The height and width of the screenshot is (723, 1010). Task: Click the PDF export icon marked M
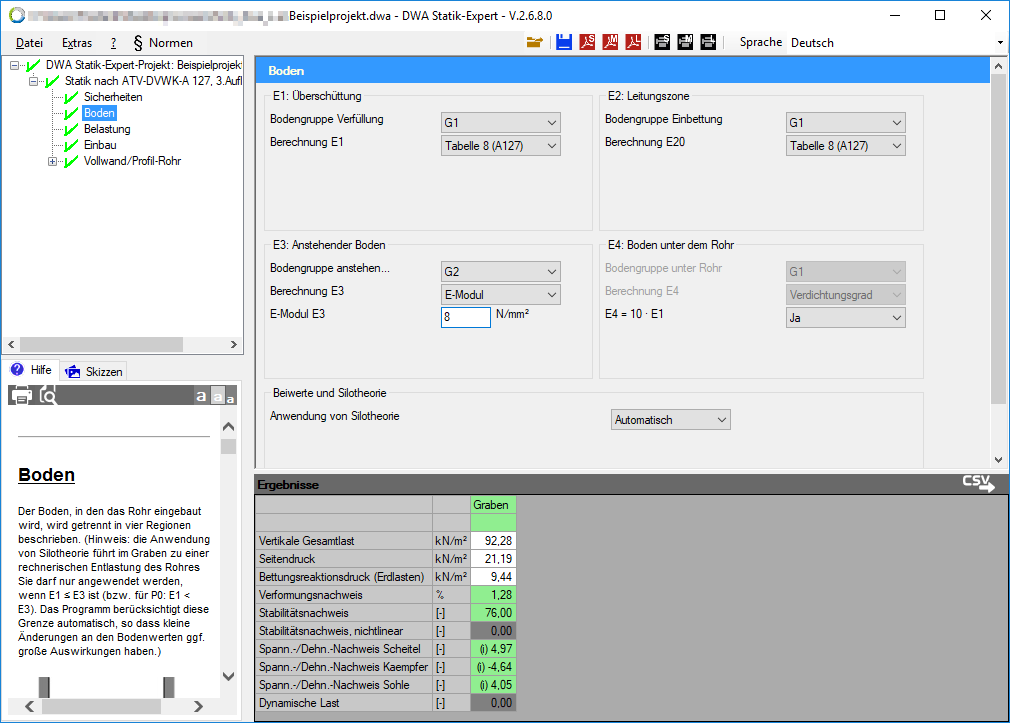(610, 42)
